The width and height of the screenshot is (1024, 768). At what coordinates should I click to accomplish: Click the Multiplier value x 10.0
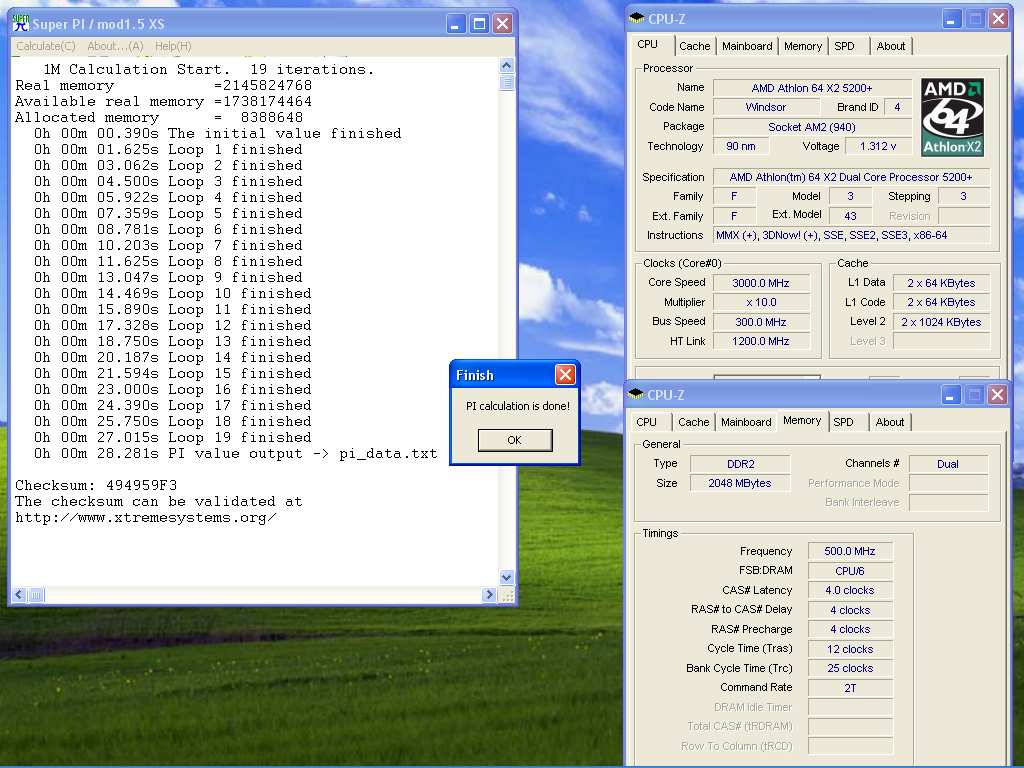761,302
